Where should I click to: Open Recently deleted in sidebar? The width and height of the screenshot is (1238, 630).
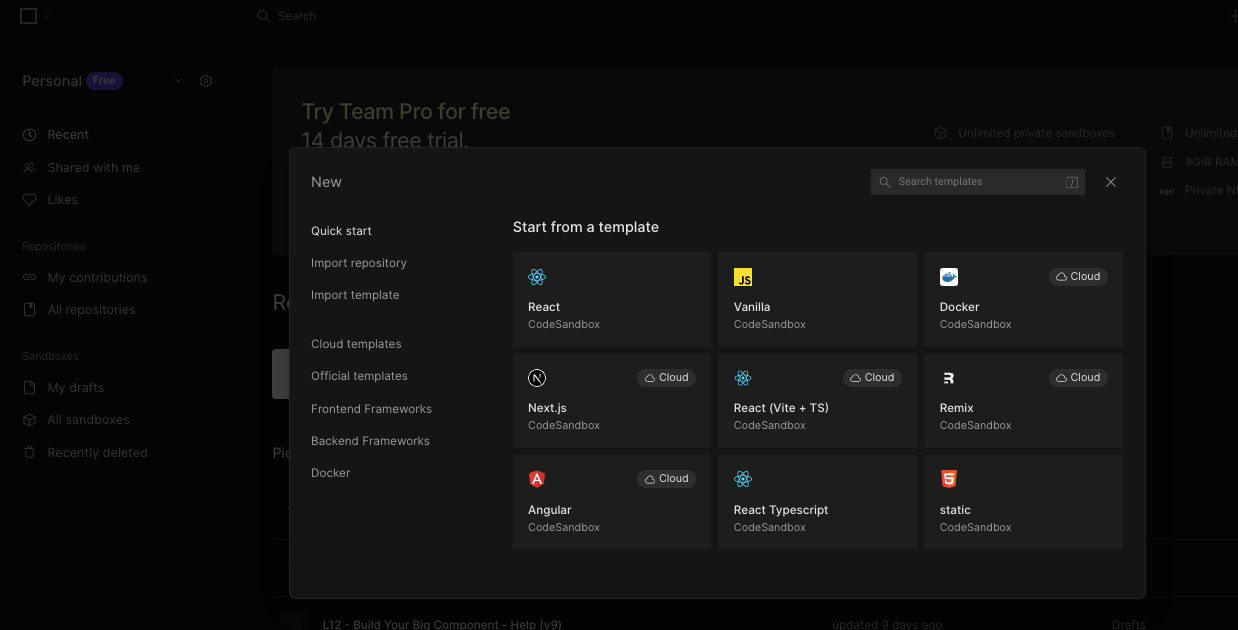click(97, 453)
